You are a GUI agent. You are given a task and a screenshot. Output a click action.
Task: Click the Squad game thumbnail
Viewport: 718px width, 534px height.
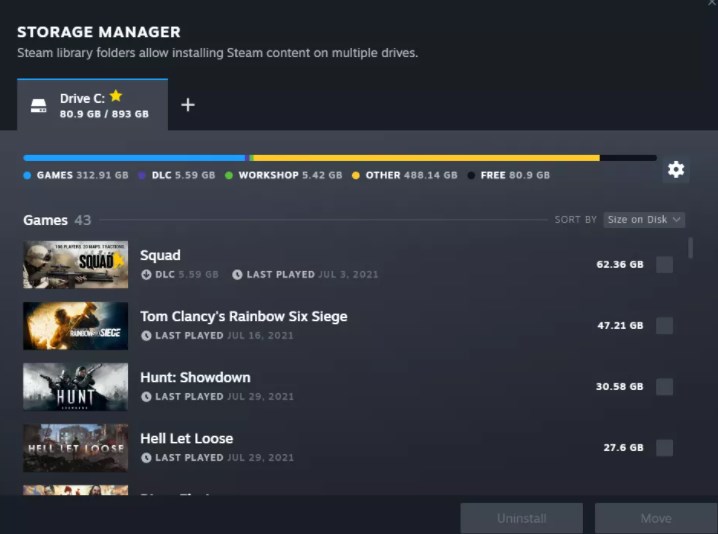tap(76, 265)
